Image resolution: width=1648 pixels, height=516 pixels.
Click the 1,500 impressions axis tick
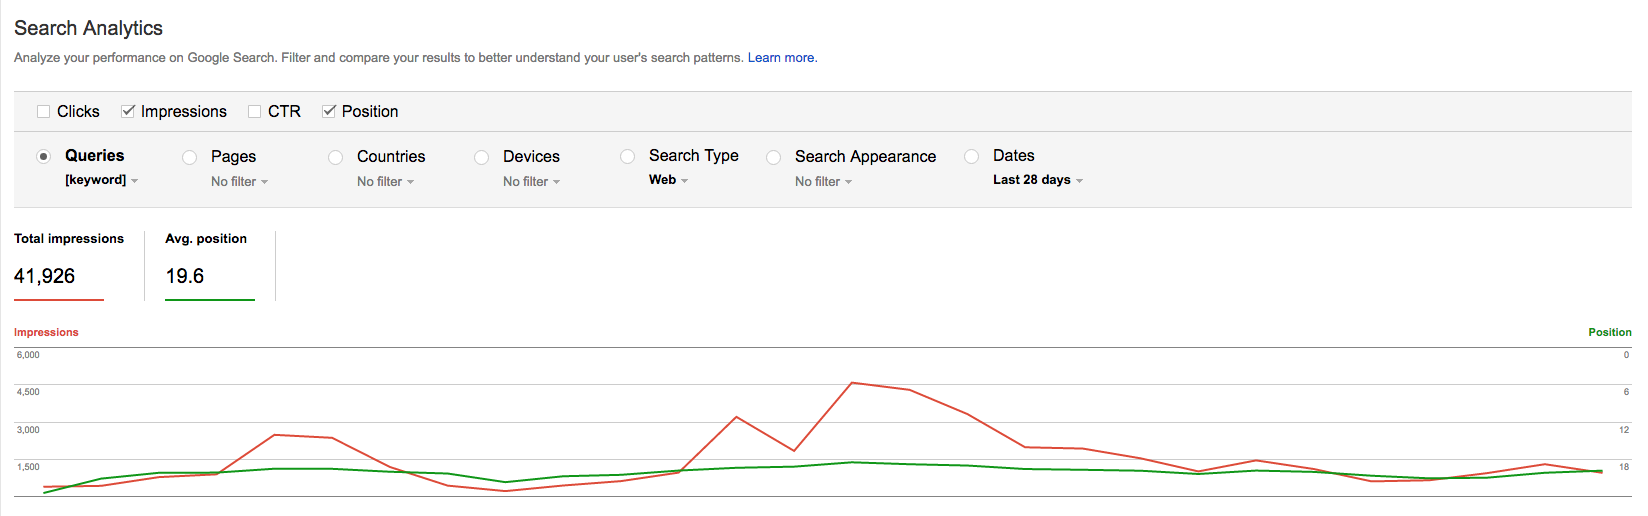pyautogui.click(x=28, y=467)
